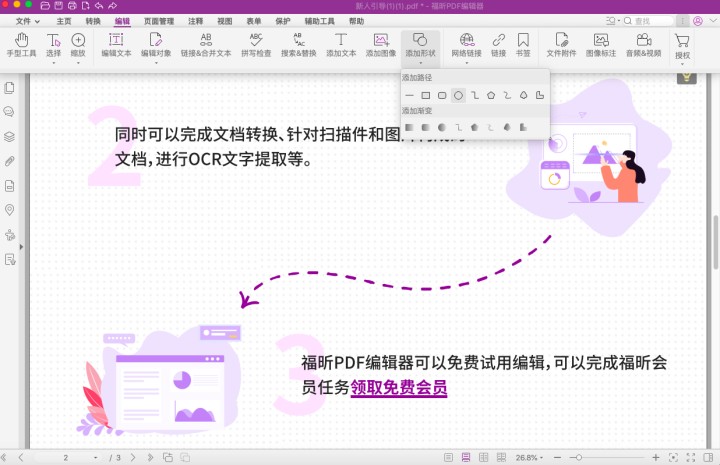Screen dimensions: 720x465
Task: Add a rounded rectangle path shape
Action: (442, 95)
